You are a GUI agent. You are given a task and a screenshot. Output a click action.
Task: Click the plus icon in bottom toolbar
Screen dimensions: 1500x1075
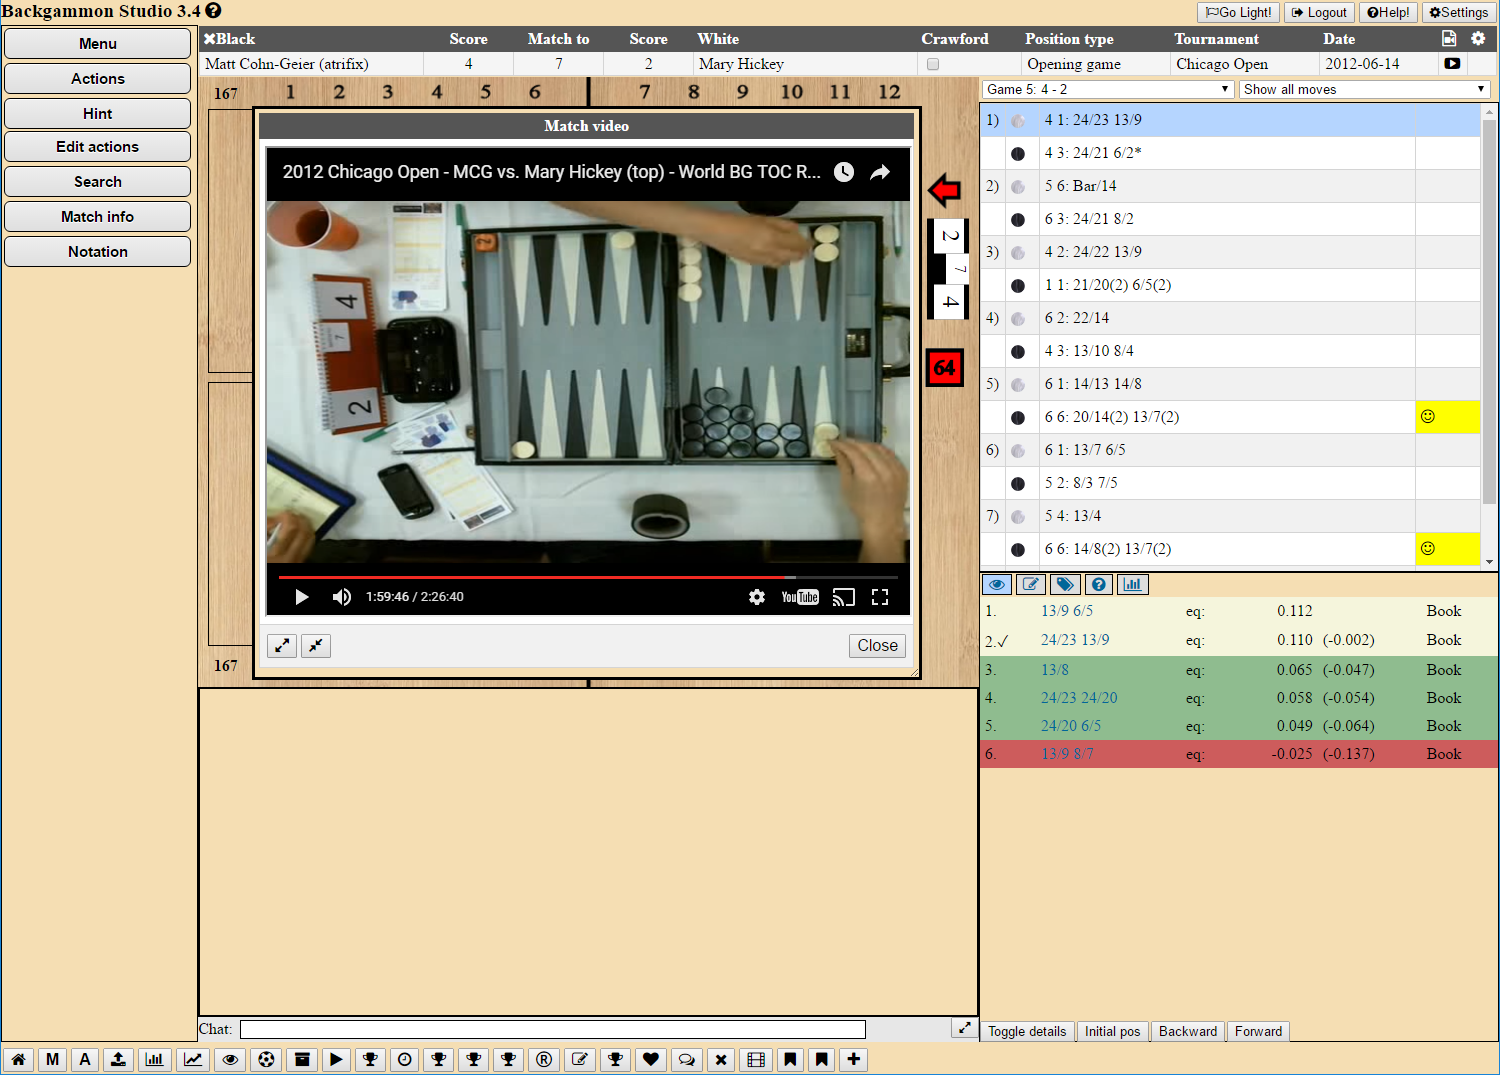click(853, 1060)
